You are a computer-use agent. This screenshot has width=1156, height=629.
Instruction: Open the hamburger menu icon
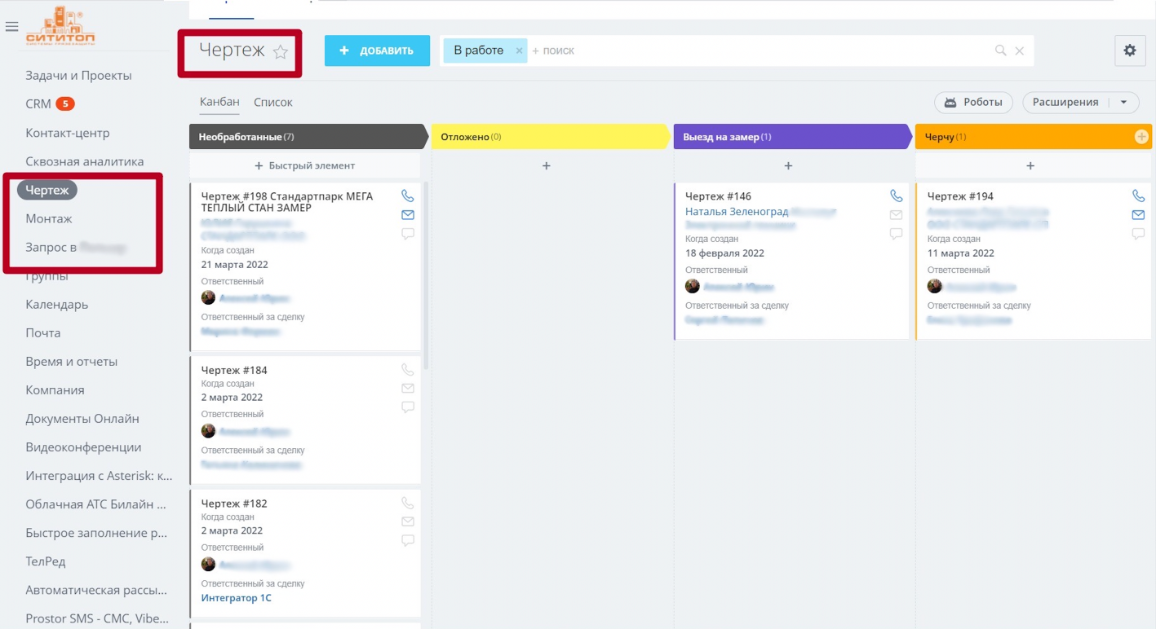[x=12, y=27]
